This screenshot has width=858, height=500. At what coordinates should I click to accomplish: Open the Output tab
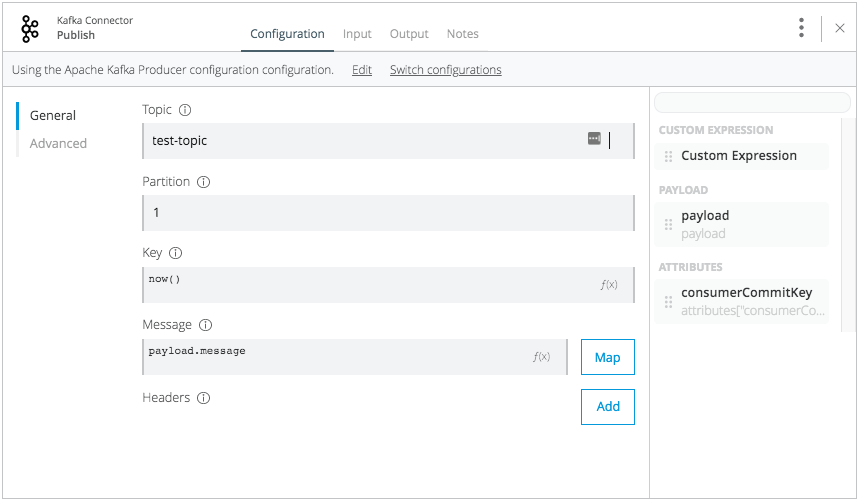coord(409,34)
